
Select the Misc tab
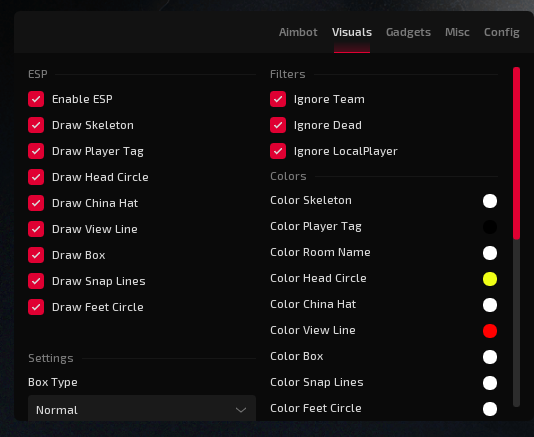click(x=457, y=32)
